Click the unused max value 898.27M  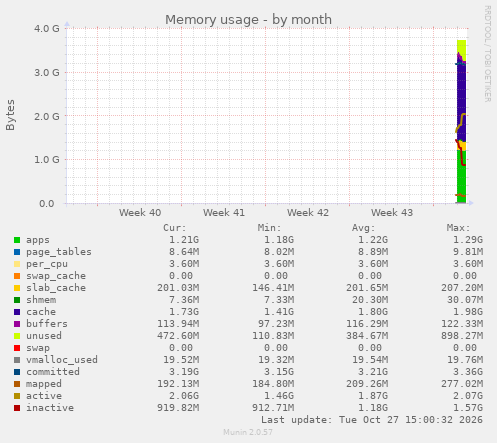click(x=462, y=336)
